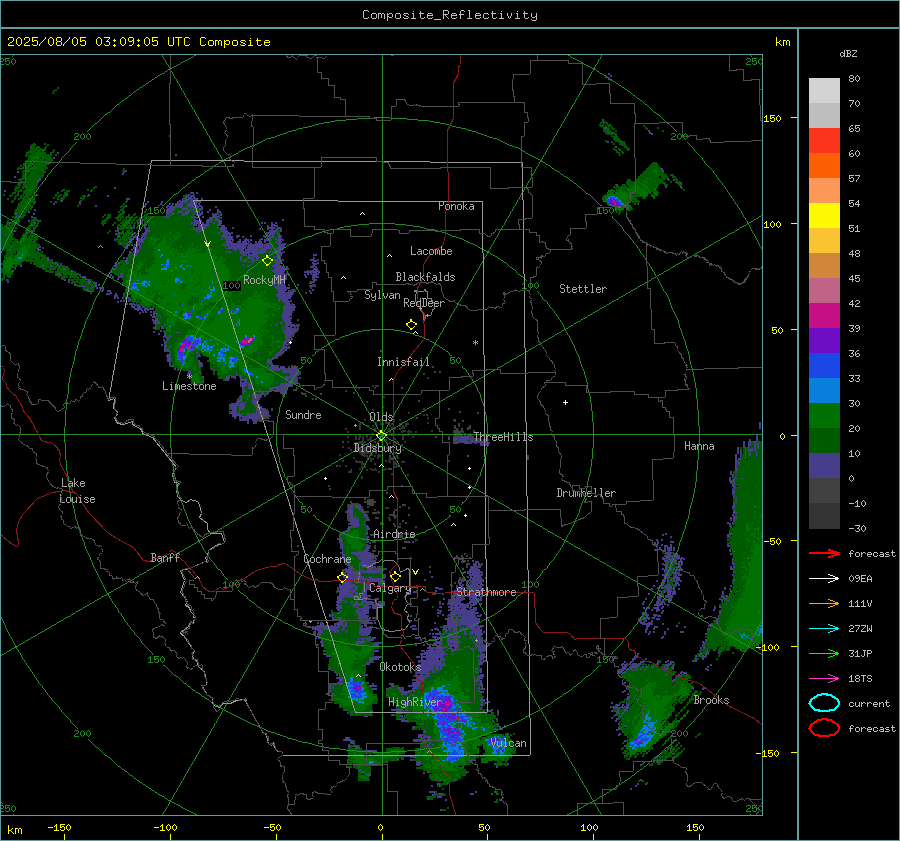This screenshot has height=841, width=900.
Task: Click the yellow diamond marker above Calgary
Action: click(x=395, y=576)
